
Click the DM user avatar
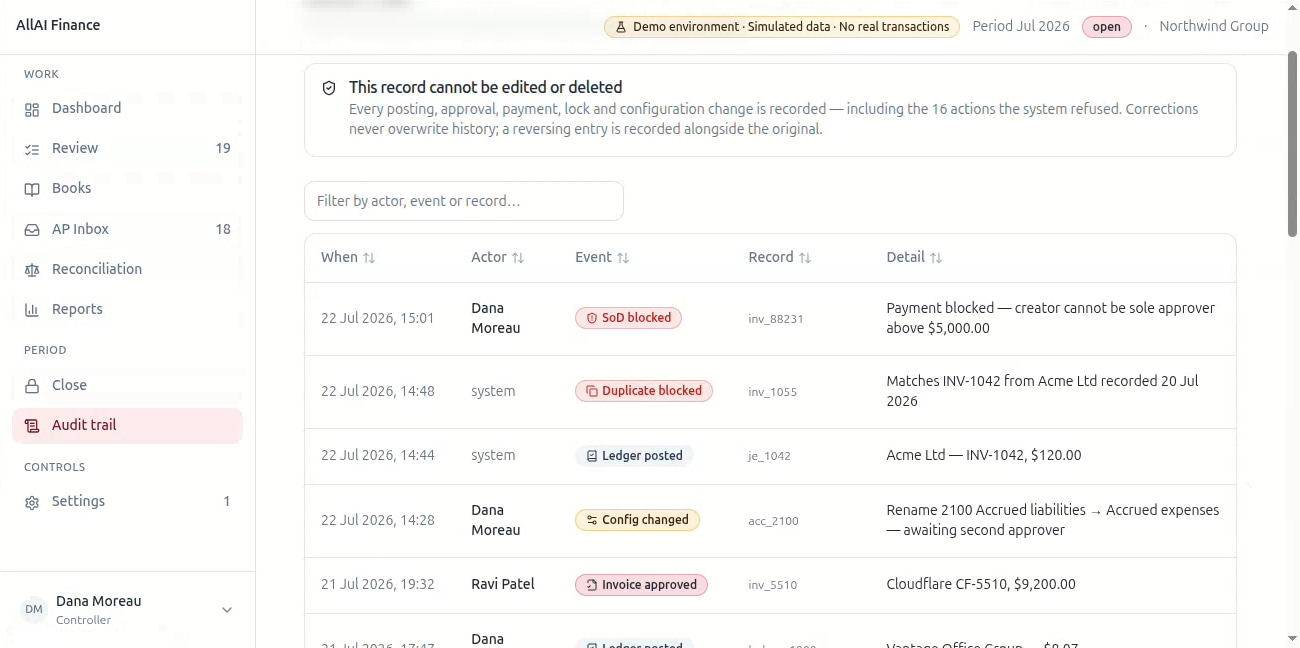point(34,610)
